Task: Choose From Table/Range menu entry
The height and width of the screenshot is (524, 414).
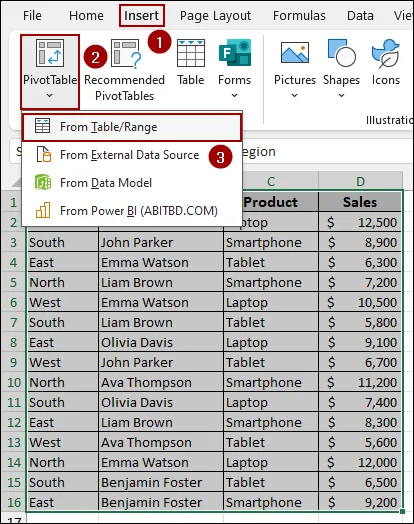Action: pos(132,127)
